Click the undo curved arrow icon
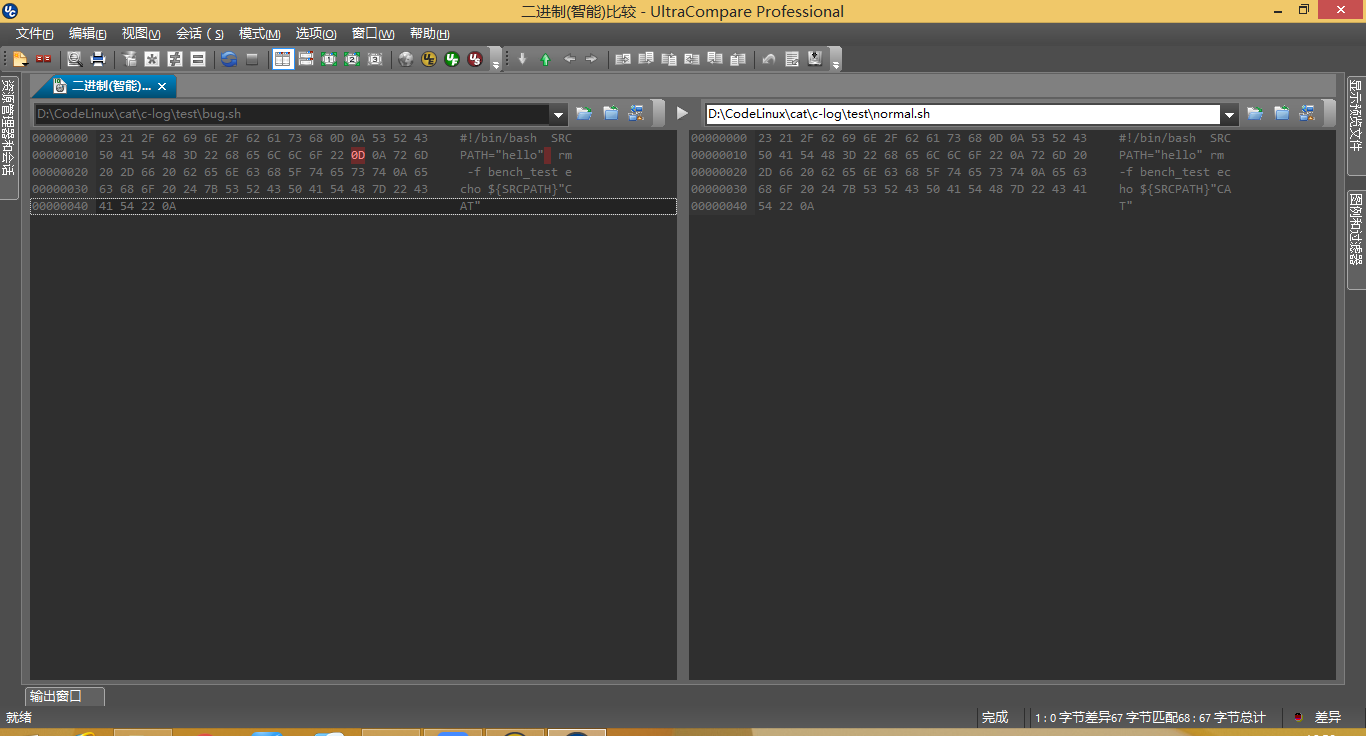This screenshot has width=1366, height=736. [769, 59]
